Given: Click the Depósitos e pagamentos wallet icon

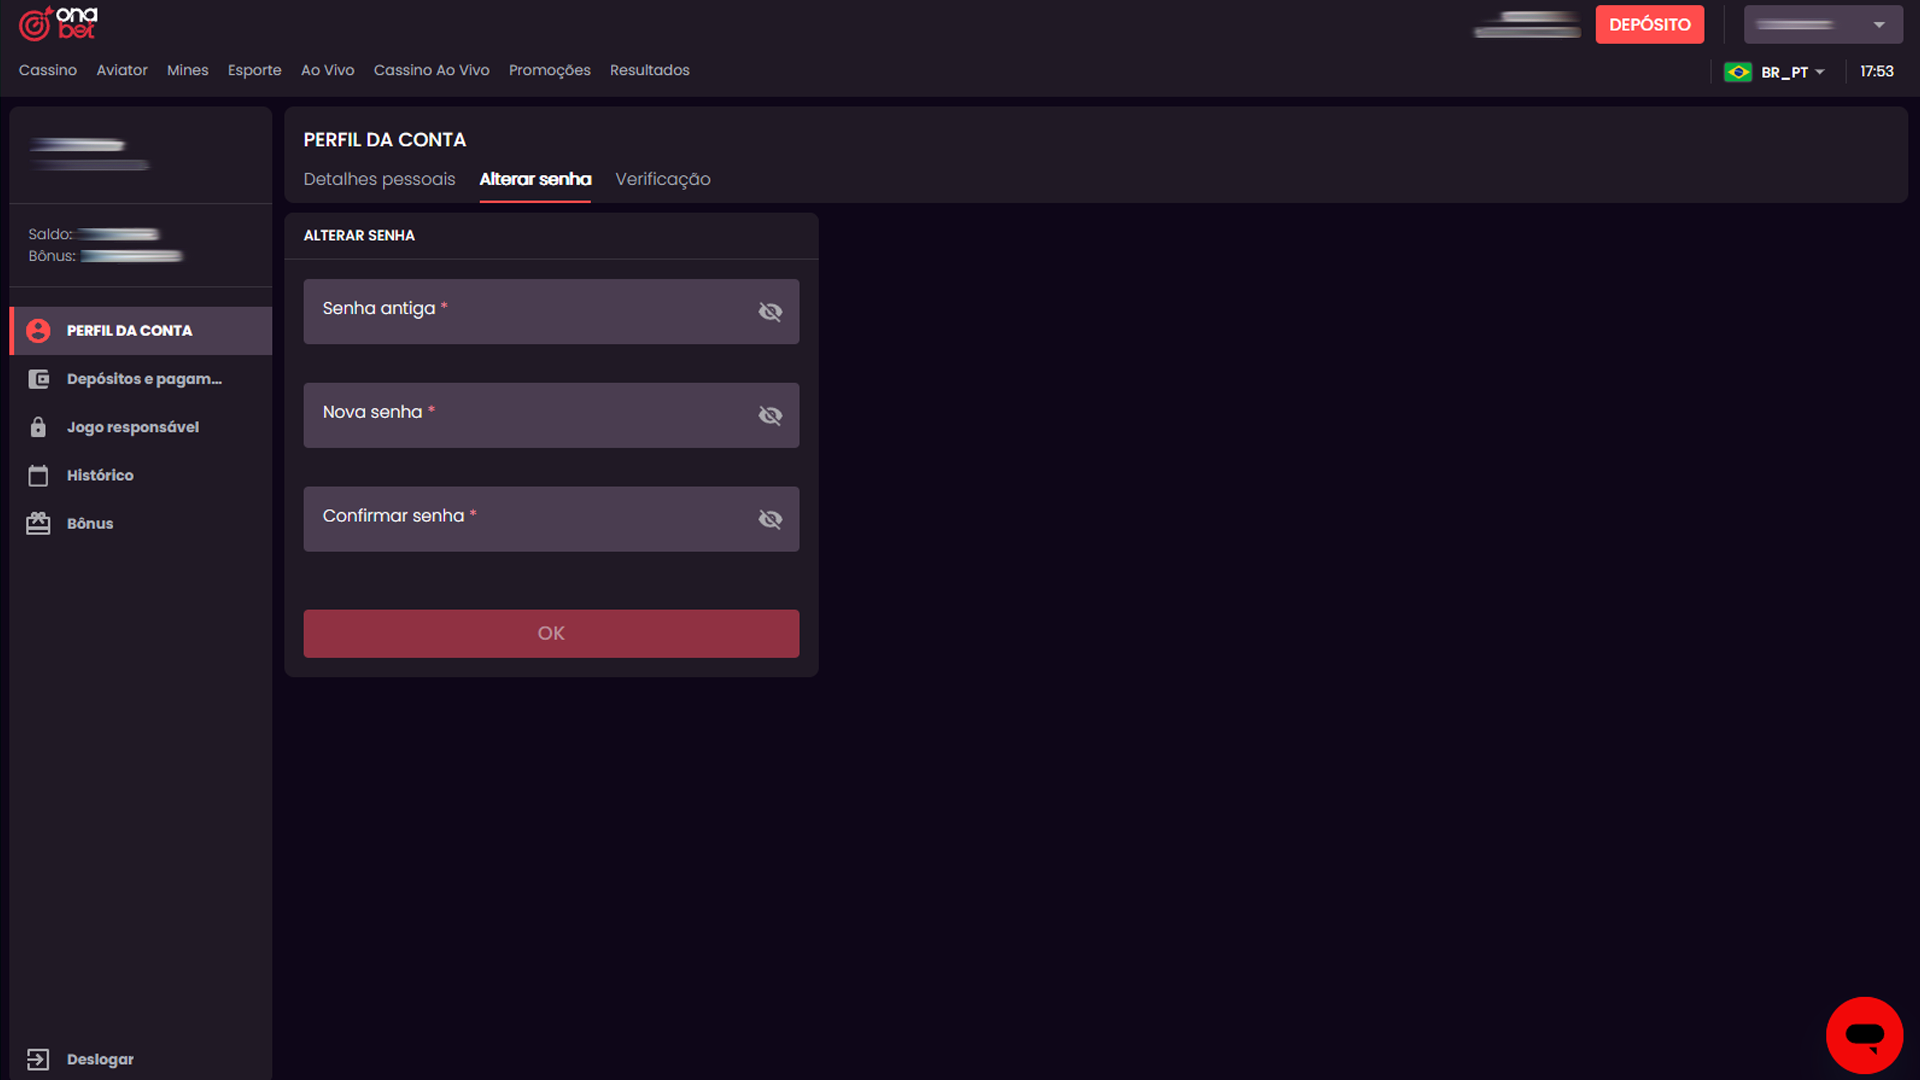Looking at the screenshot, I should click(38, 379).
